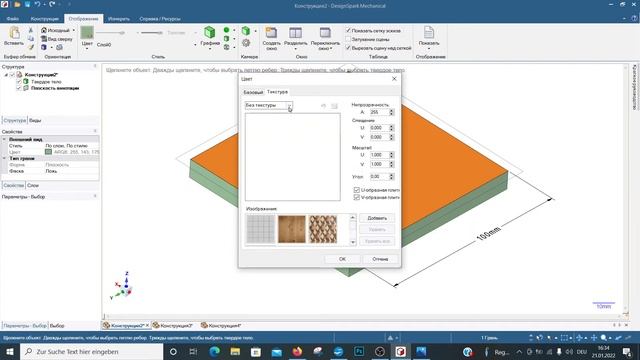Toggle visibility checkbox of Конструкция2 root
The width and height of the screenshot is (640, 360).
12,75
